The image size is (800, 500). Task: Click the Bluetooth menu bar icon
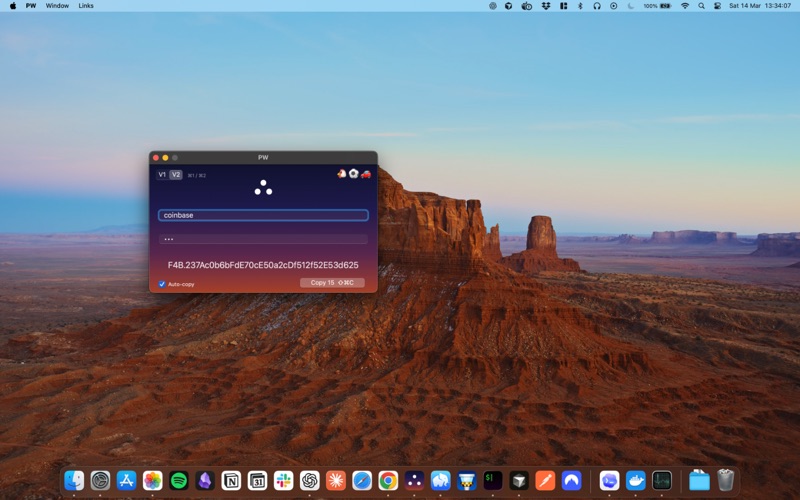pos(580,6)
